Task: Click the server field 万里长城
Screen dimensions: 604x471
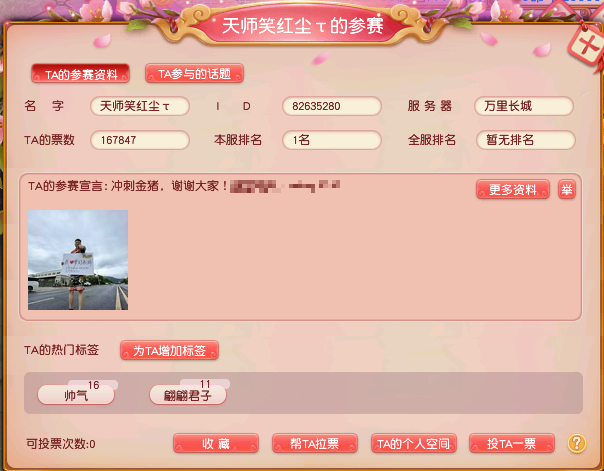Action: point(524,106)
